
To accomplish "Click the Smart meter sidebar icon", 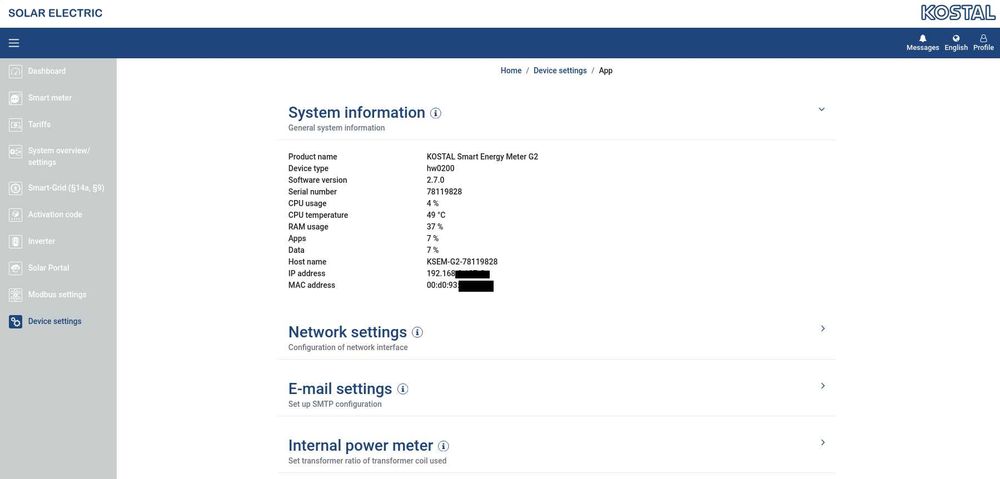I will [x=15, y=98].
